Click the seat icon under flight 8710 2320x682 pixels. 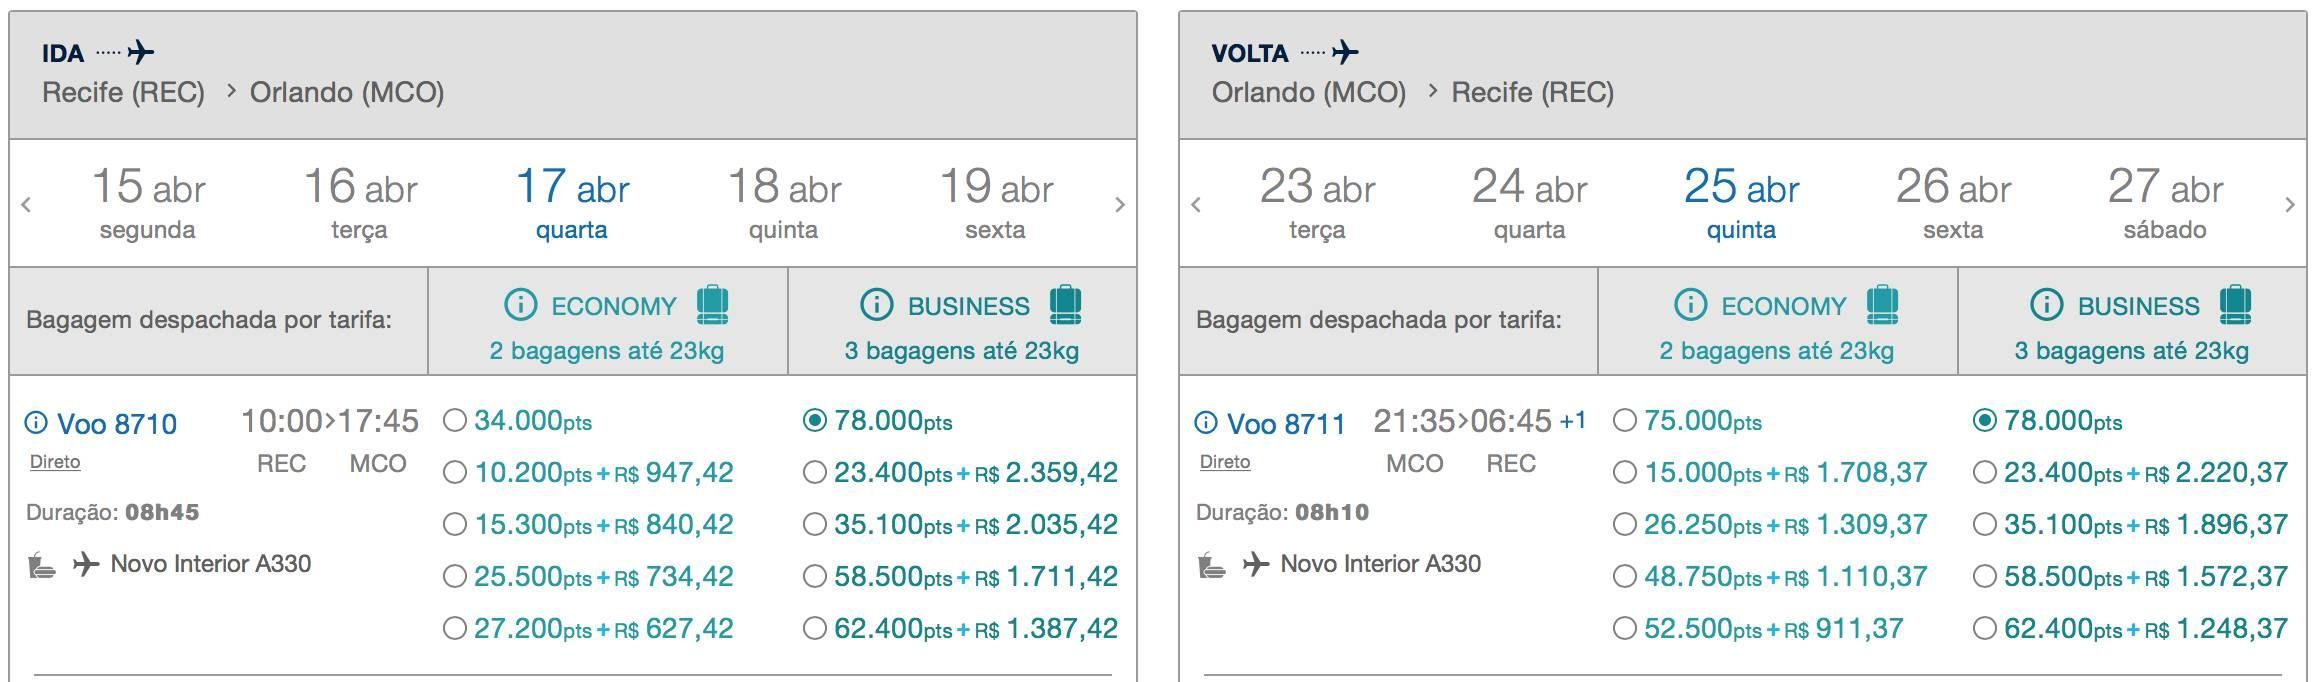coord(41,565)
